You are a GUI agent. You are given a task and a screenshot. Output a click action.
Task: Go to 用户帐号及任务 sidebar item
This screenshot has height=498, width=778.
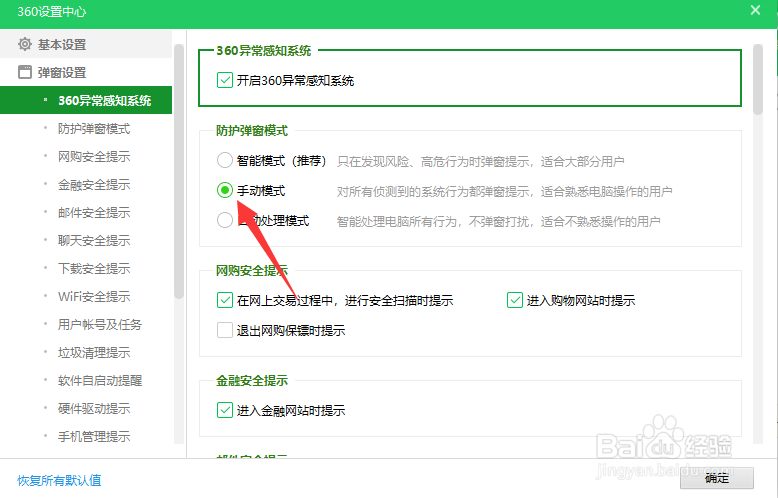tap(100, 324)
